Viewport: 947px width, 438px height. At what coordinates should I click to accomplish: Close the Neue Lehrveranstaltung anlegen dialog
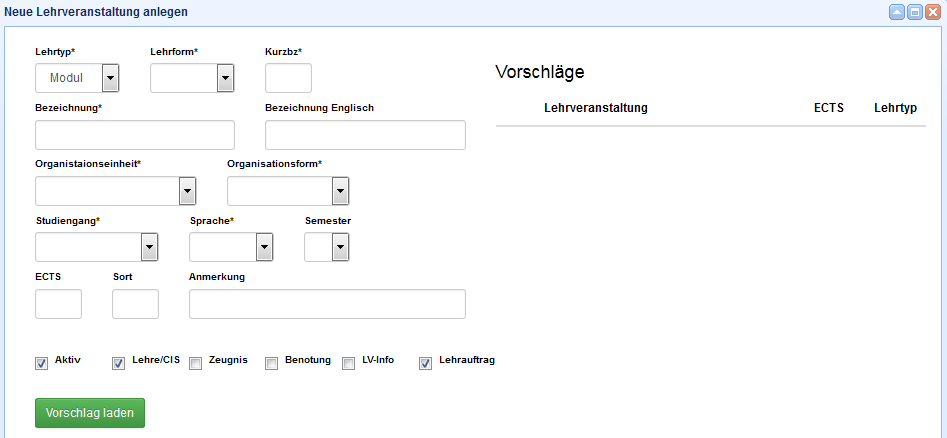(x=933, y=12)
